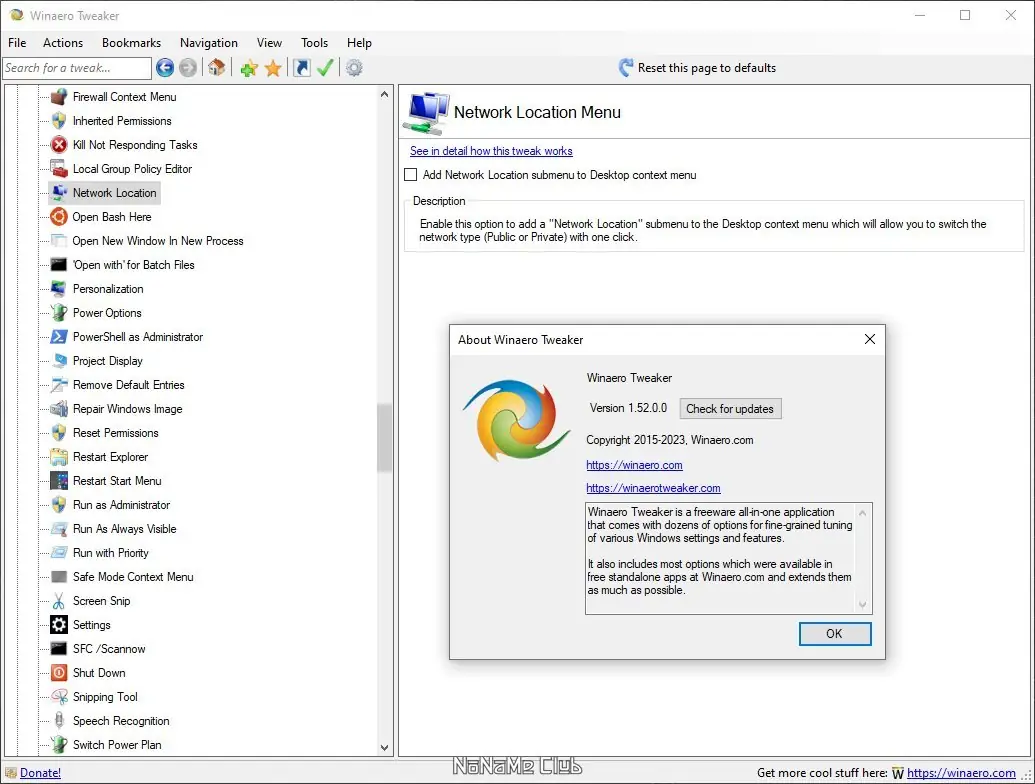This screenshot has width=1035, height=784.
Task: Select Run with Priority tree item
Action: pyautogui.click(x=111, y=553)
